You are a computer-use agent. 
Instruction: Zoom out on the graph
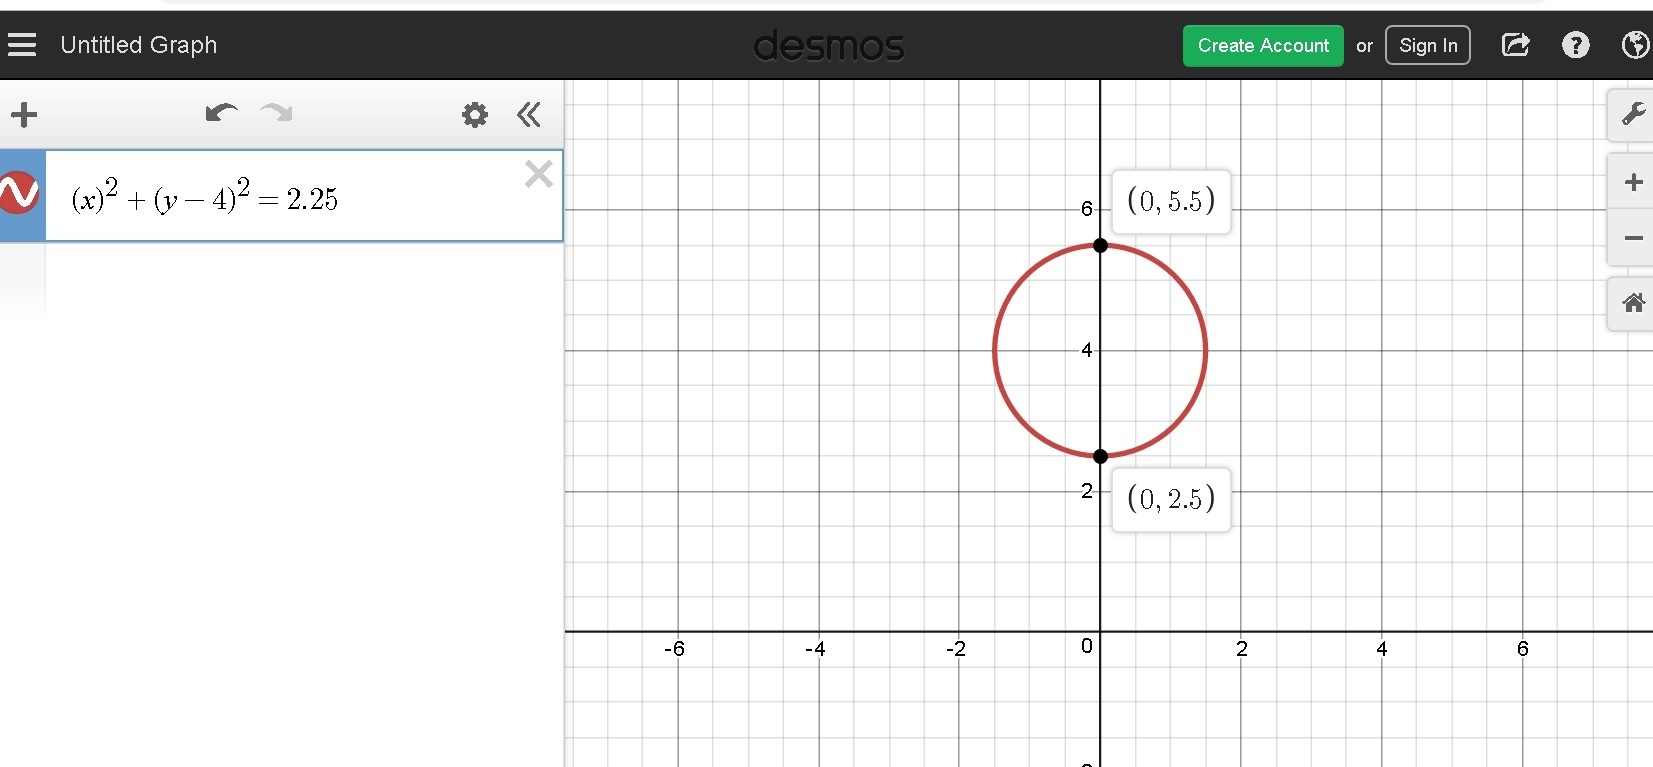tap(1633, 238)
